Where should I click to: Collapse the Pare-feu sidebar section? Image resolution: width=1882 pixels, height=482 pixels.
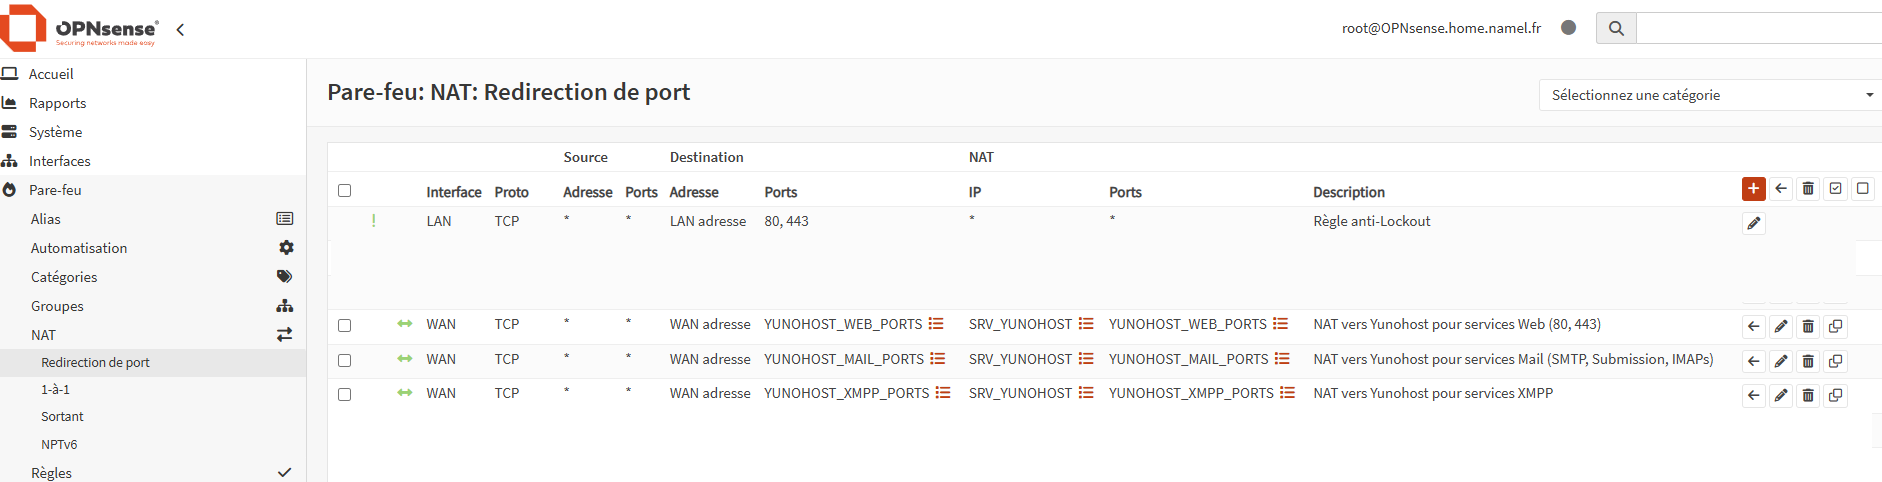(x=55, y=190)
